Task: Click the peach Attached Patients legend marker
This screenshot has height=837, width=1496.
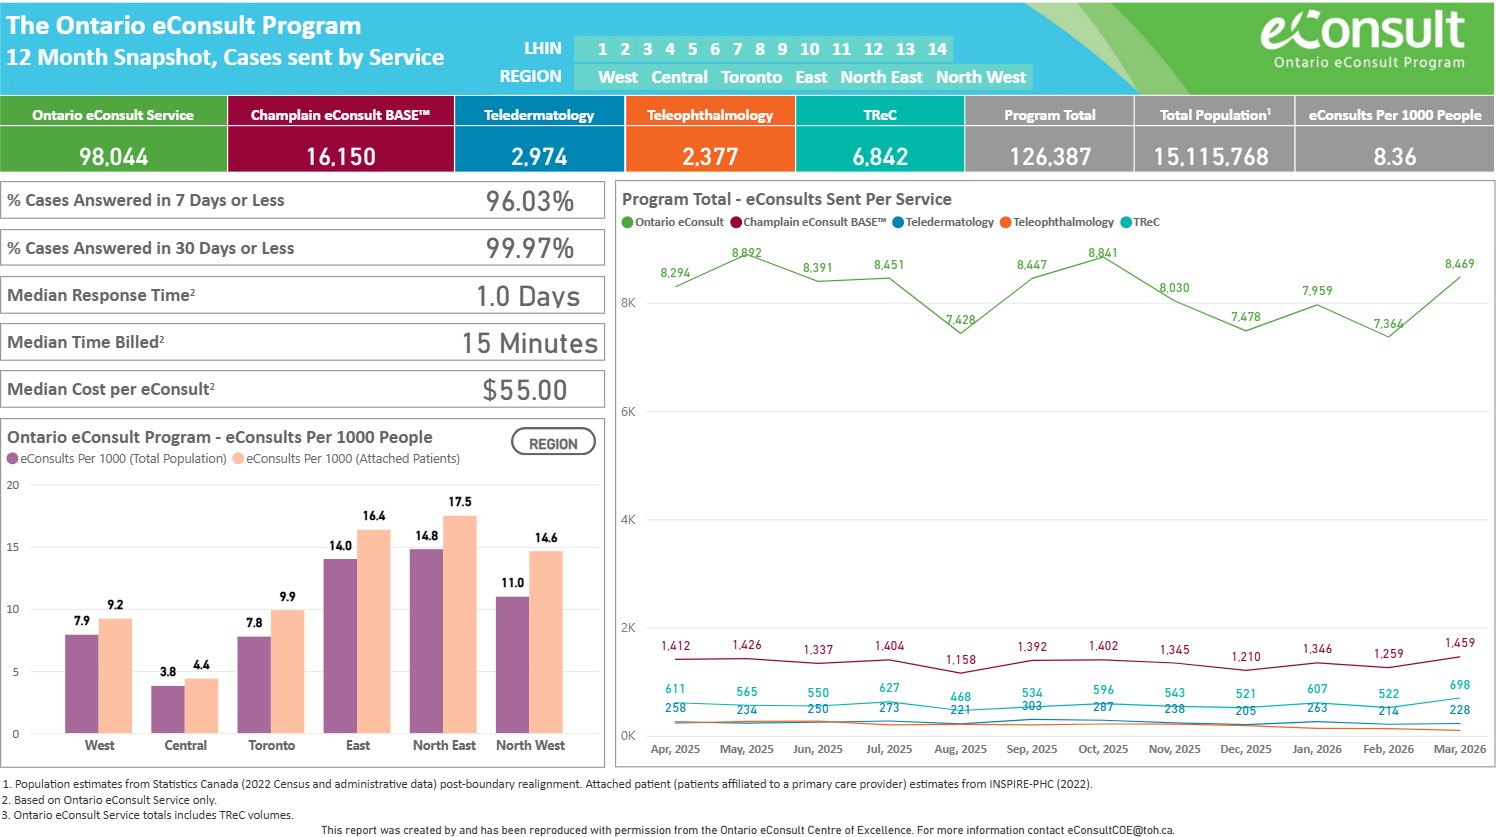Action: [238, 459]
